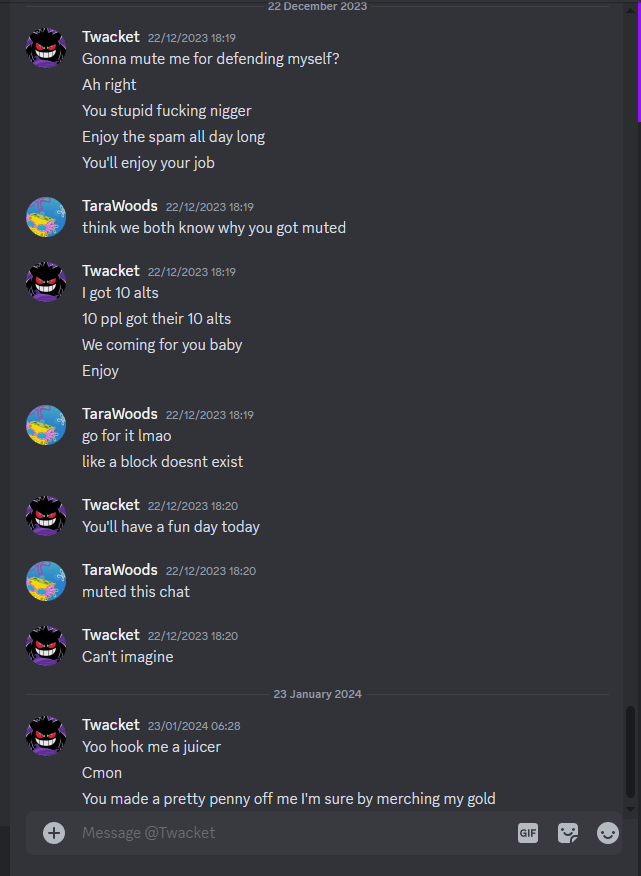
Task: Click the plus attachment button in message bar
Action: [x=54, y=833]
